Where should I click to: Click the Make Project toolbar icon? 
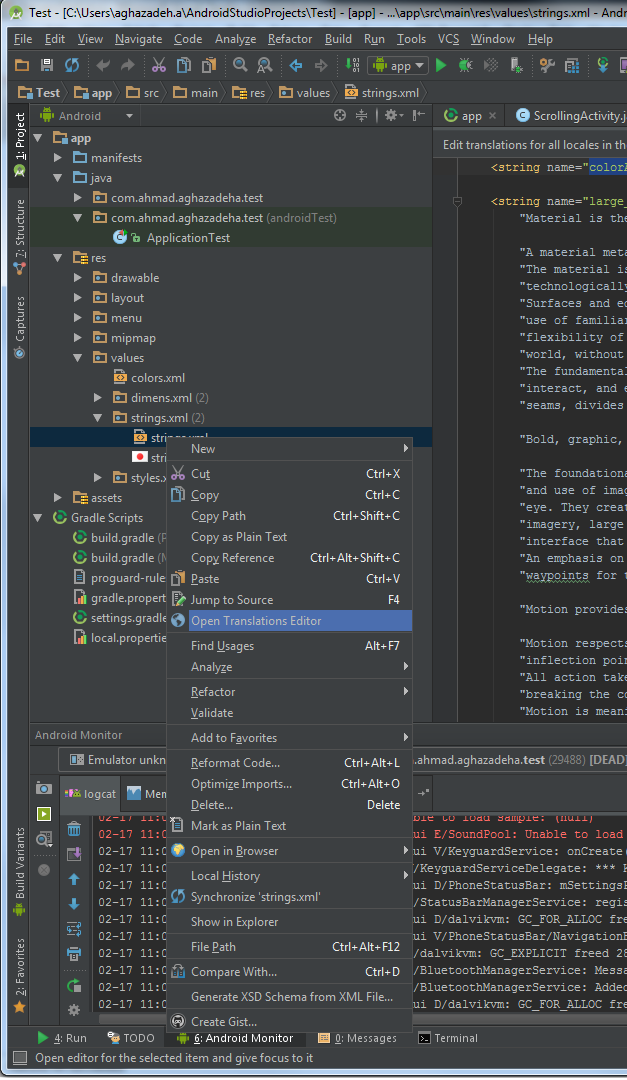point(352,65)
